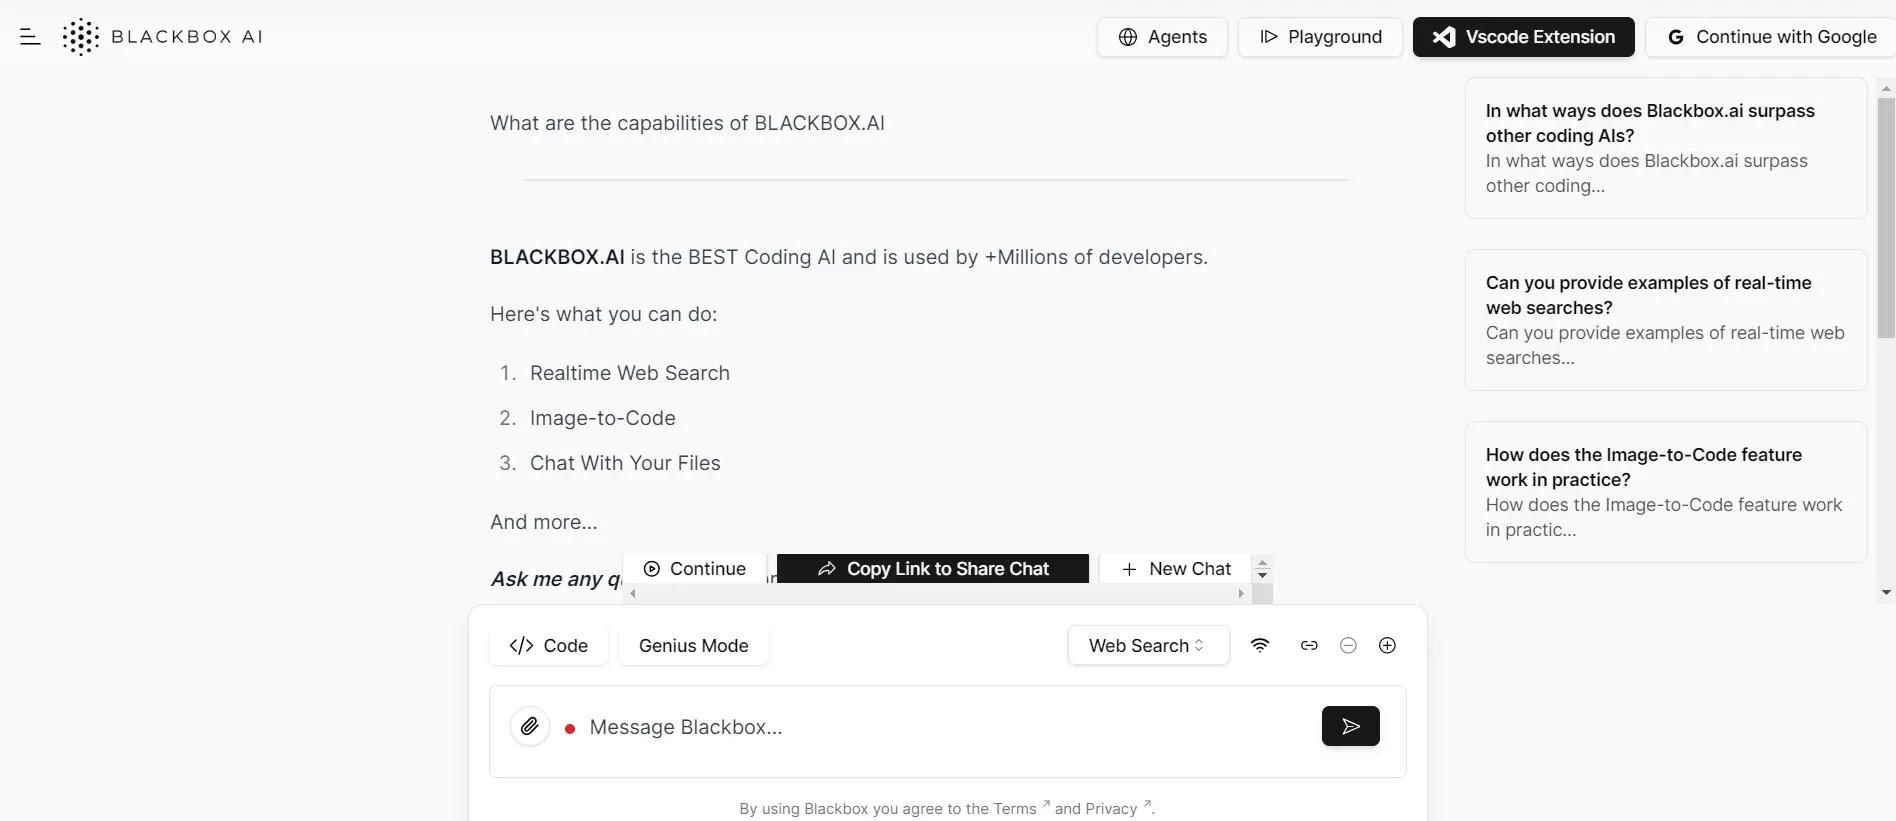This screenshot has height=821, width=1896.
Task: Open the Playground page
Action: tap(1320, 37)
